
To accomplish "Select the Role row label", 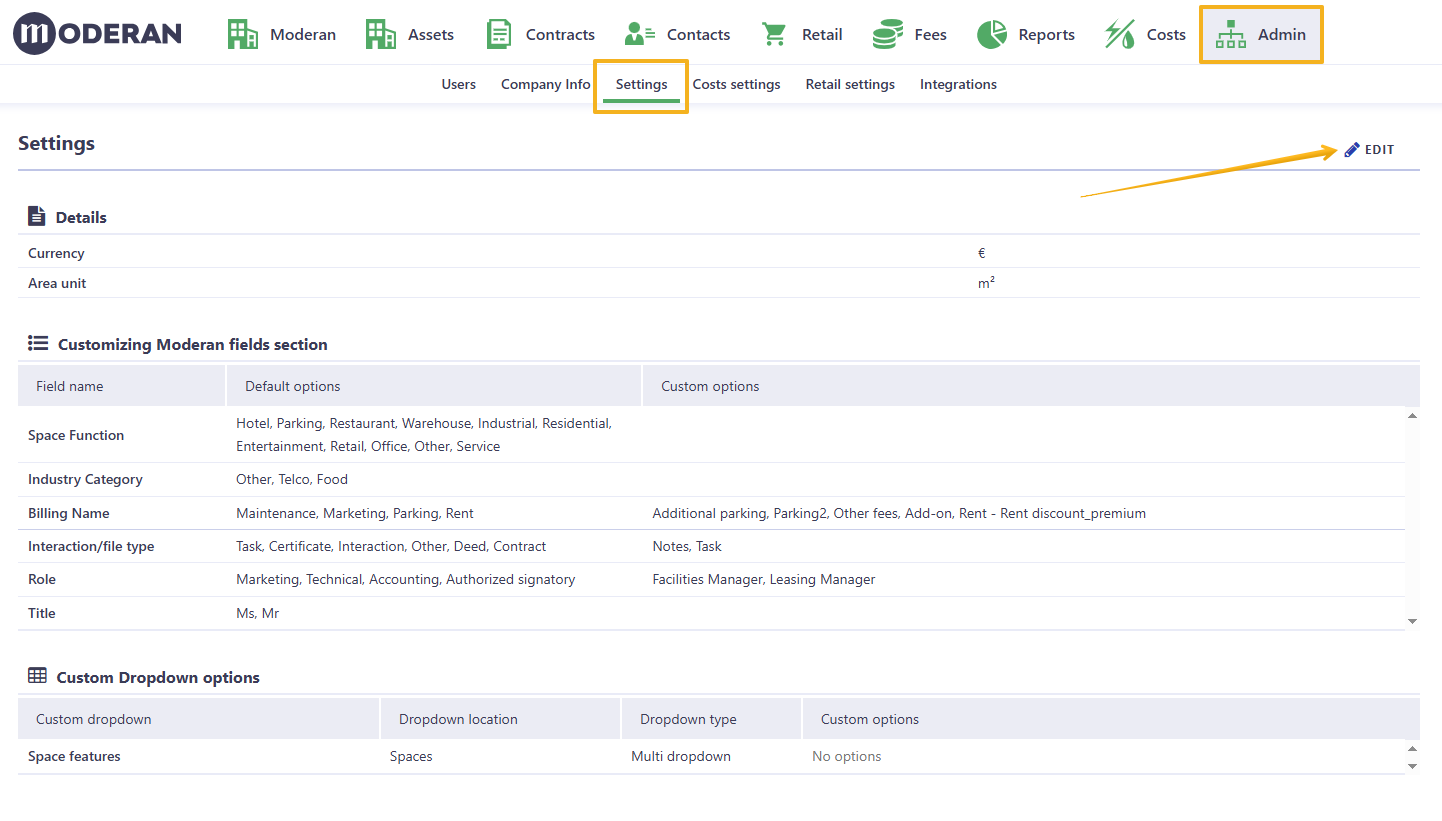I will click(x=42, y=579).
